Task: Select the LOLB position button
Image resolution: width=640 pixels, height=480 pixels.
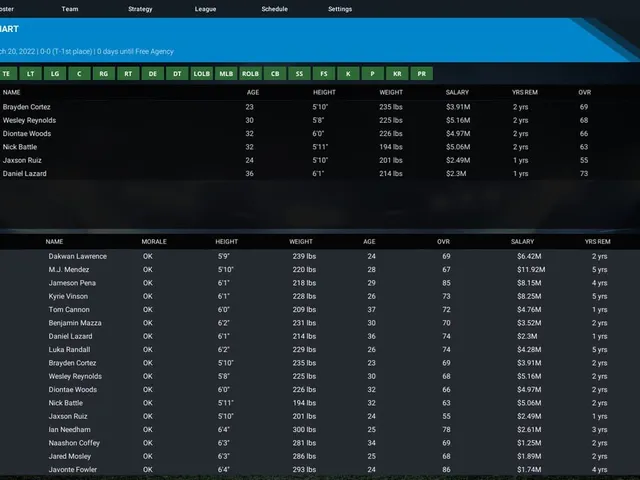Action: [202, 74]
